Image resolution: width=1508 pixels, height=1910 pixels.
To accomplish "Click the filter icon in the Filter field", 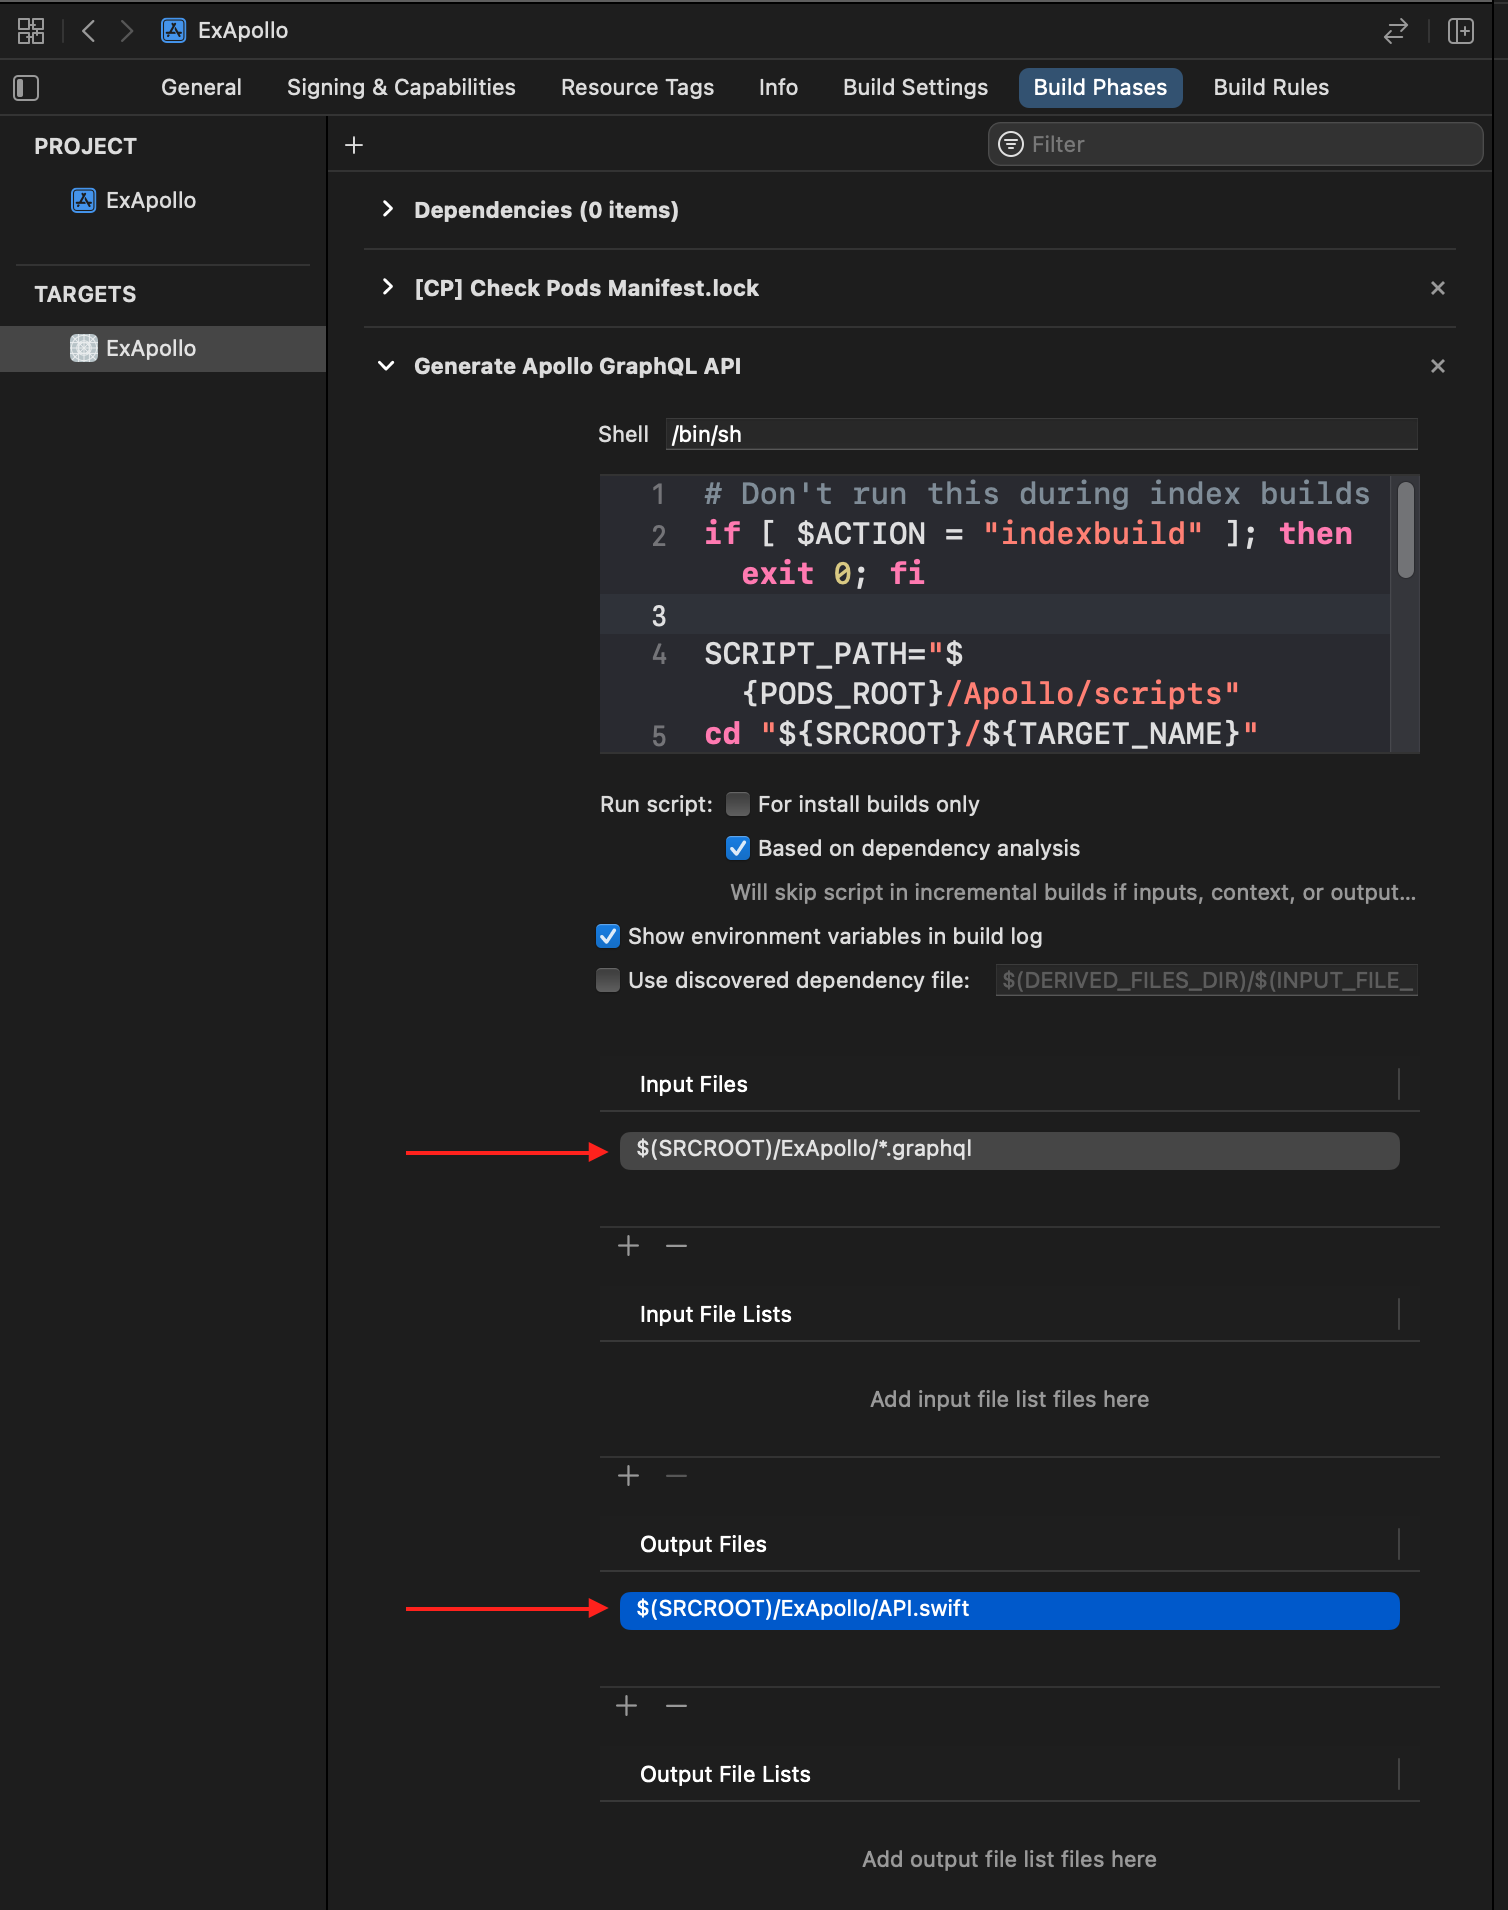I will (1012, 144).
